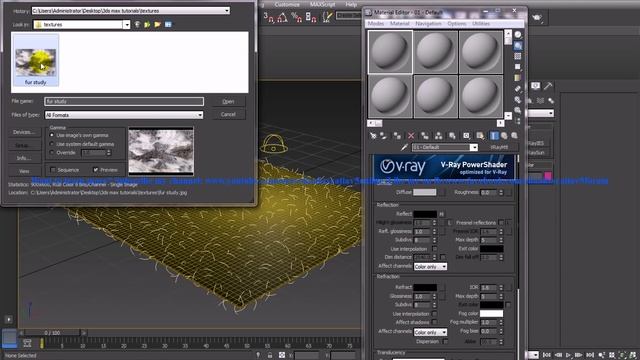Open the Utilities menu in Material Editor
The image size is (640, 360).
click(481, 24)
